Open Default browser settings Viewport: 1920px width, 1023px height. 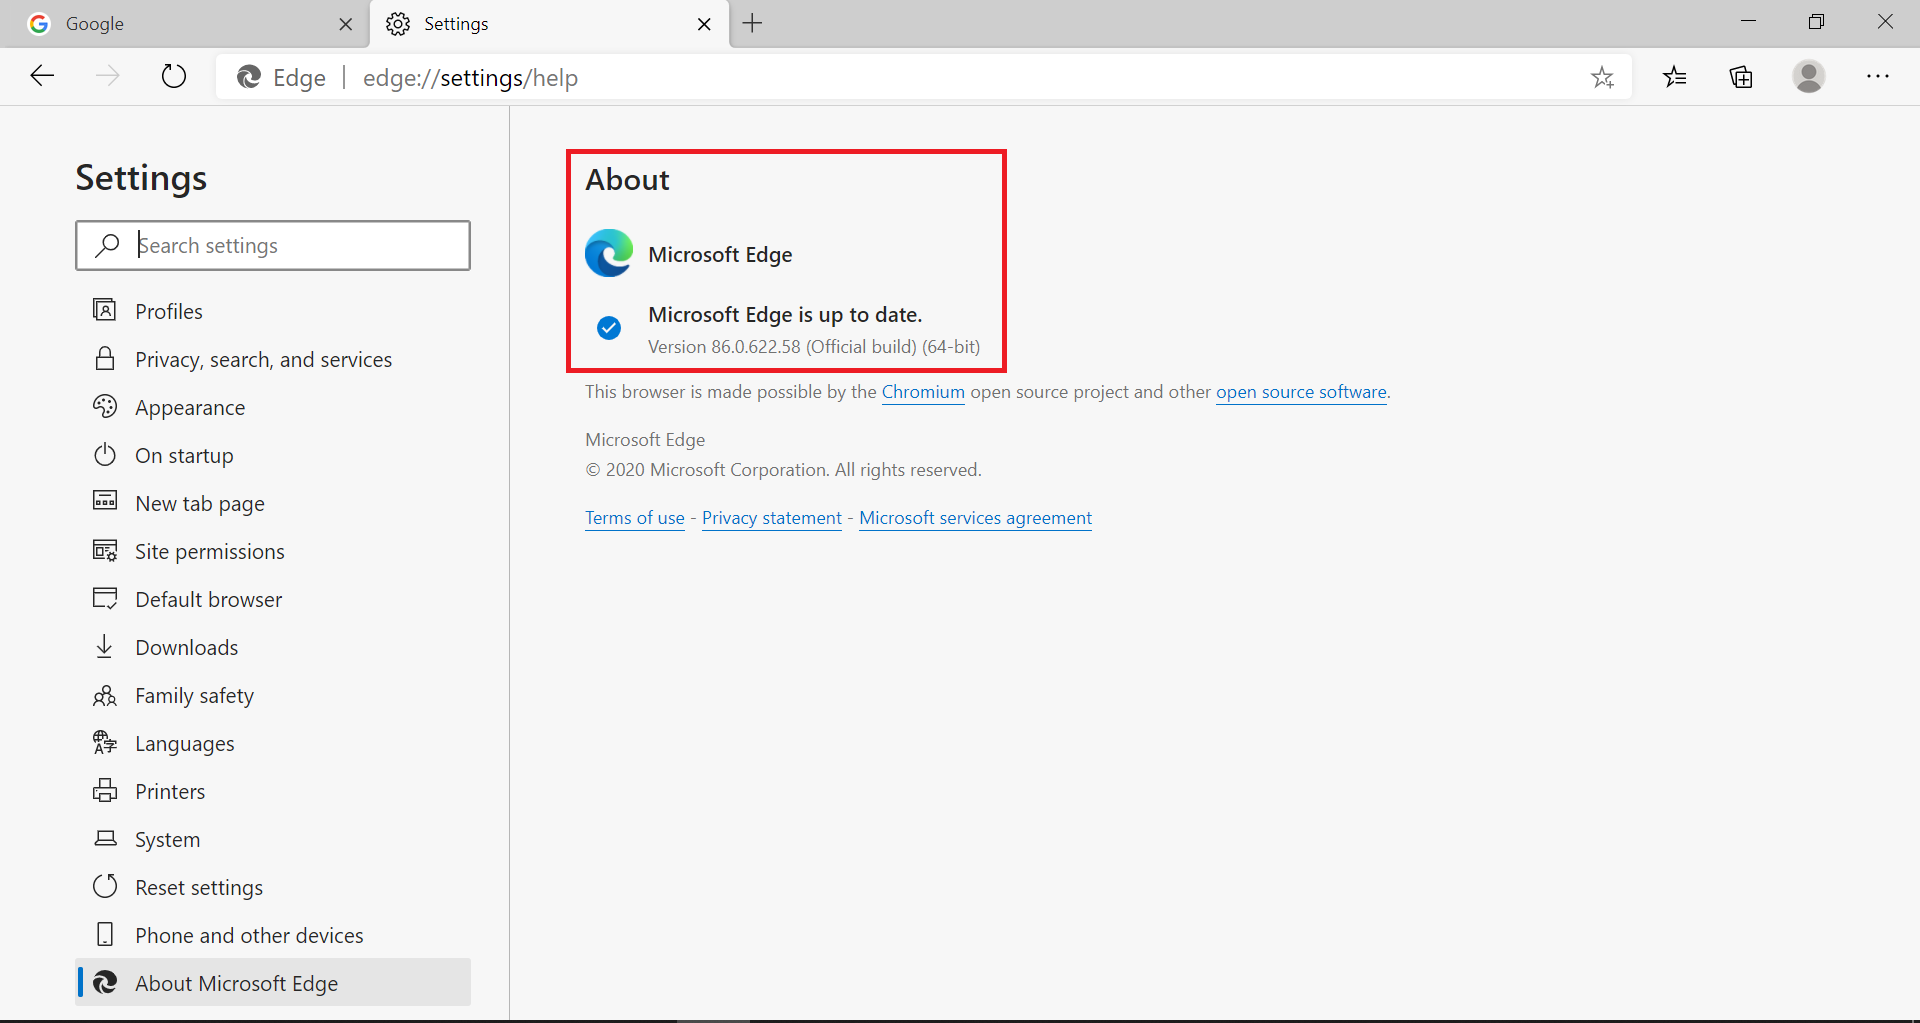point(273,599)
